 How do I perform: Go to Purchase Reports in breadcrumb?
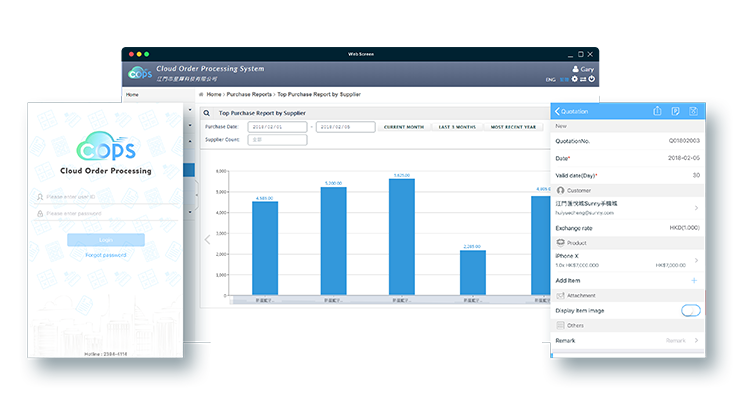click(249, 94)
